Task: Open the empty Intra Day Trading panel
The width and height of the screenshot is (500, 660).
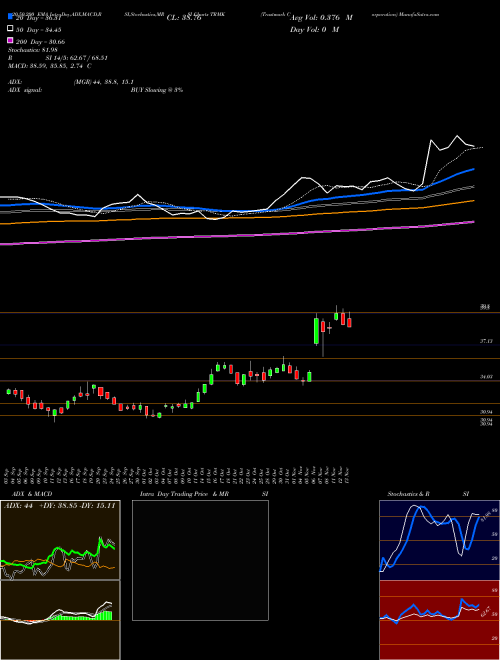Action: [200, 560]
